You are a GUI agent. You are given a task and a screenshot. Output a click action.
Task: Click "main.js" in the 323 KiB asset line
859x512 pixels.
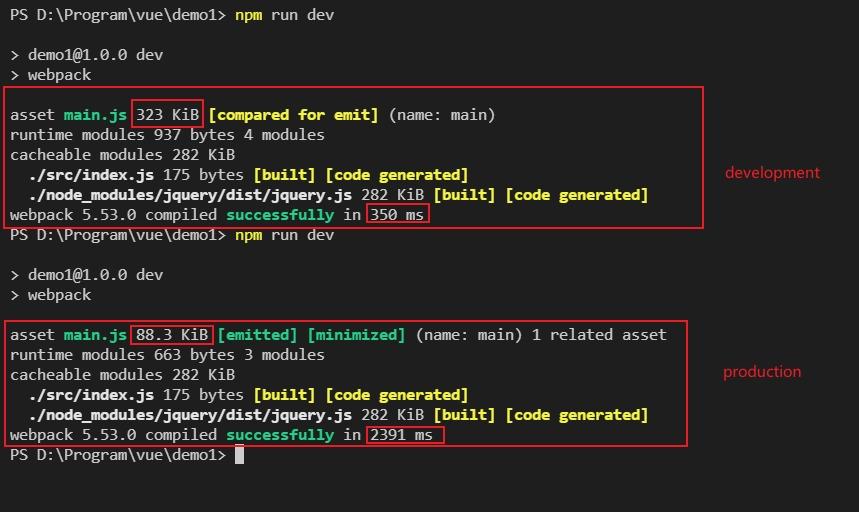click(x=95, y=114)
